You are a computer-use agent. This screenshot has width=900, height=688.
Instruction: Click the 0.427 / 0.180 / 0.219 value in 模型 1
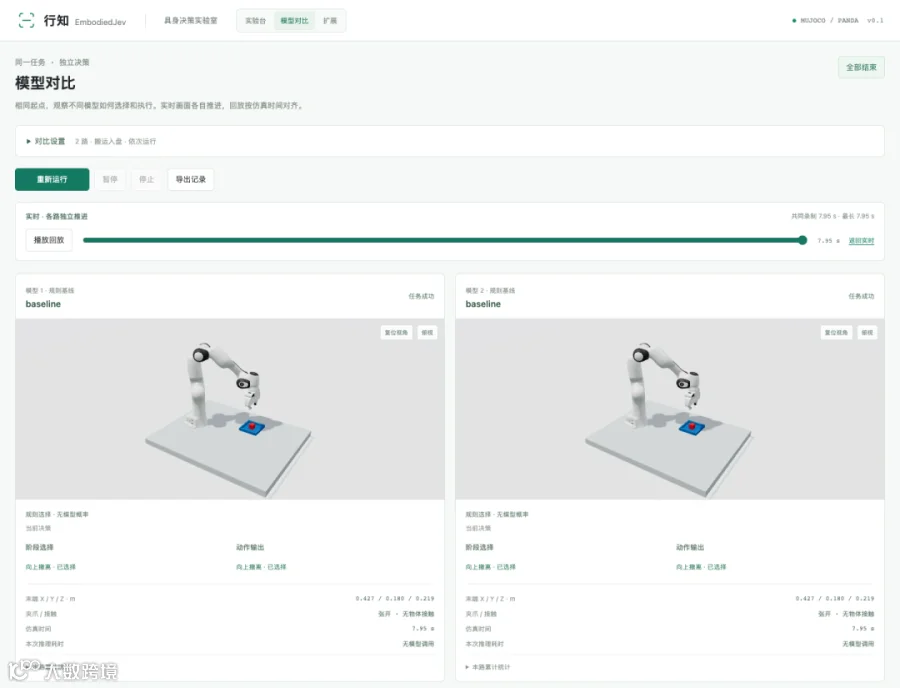(395, 598)
